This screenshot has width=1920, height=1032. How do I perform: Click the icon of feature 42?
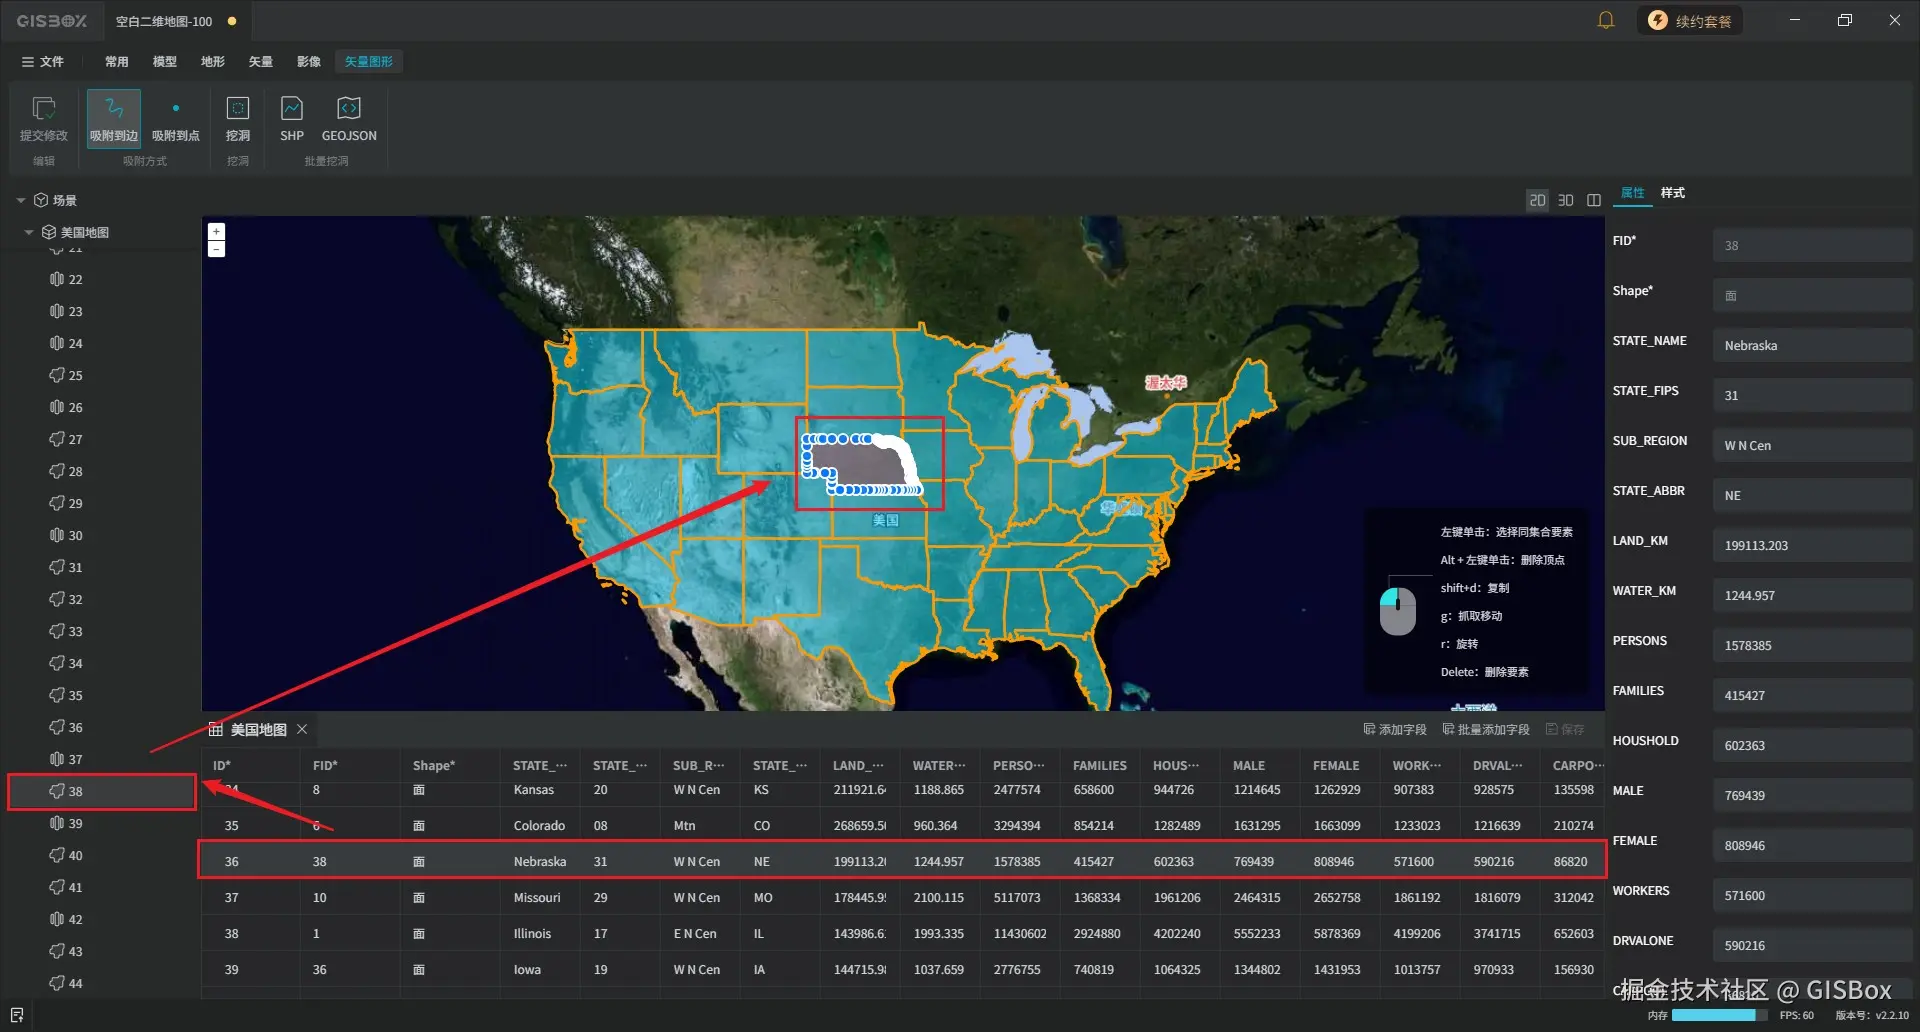pos(57,920)
